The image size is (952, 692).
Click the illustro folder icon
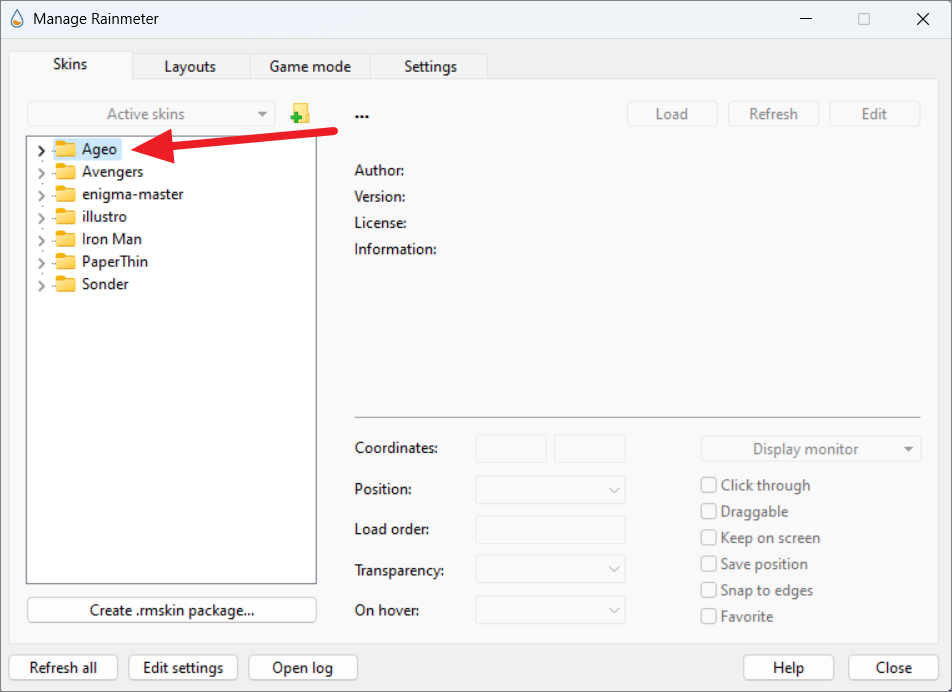tap(66, 217)
